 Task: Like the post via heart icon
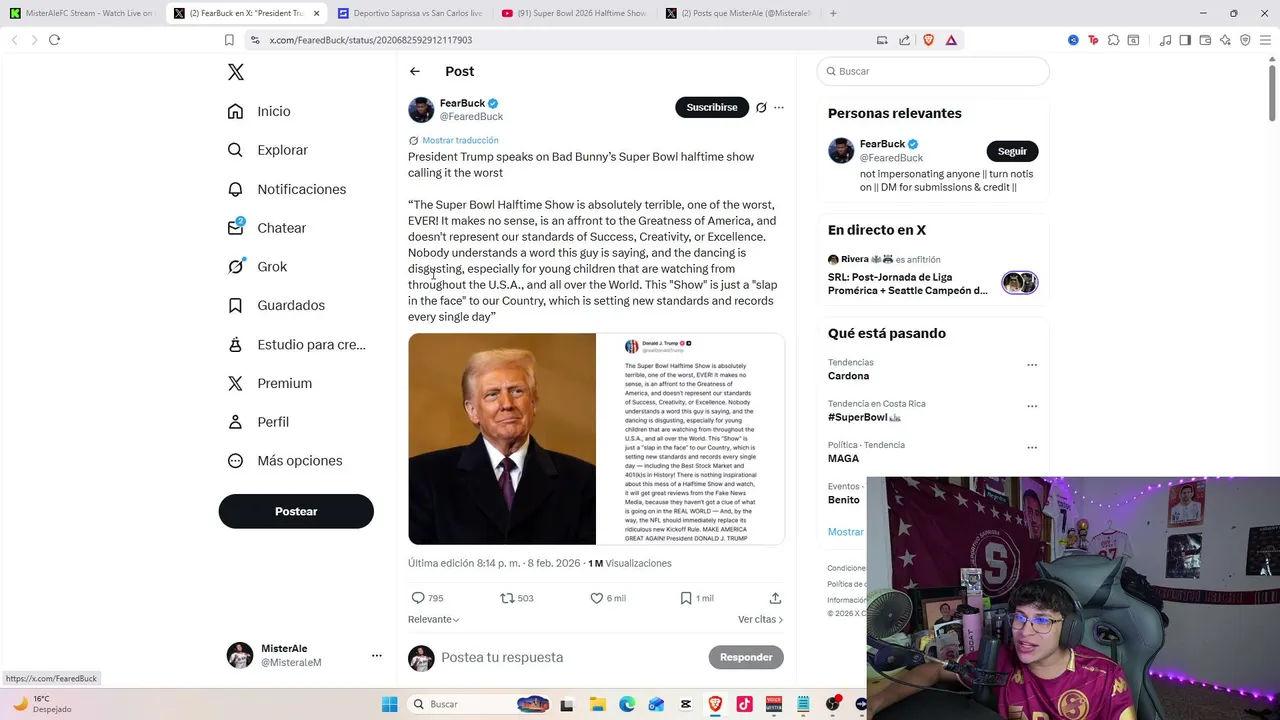(597, 598)
